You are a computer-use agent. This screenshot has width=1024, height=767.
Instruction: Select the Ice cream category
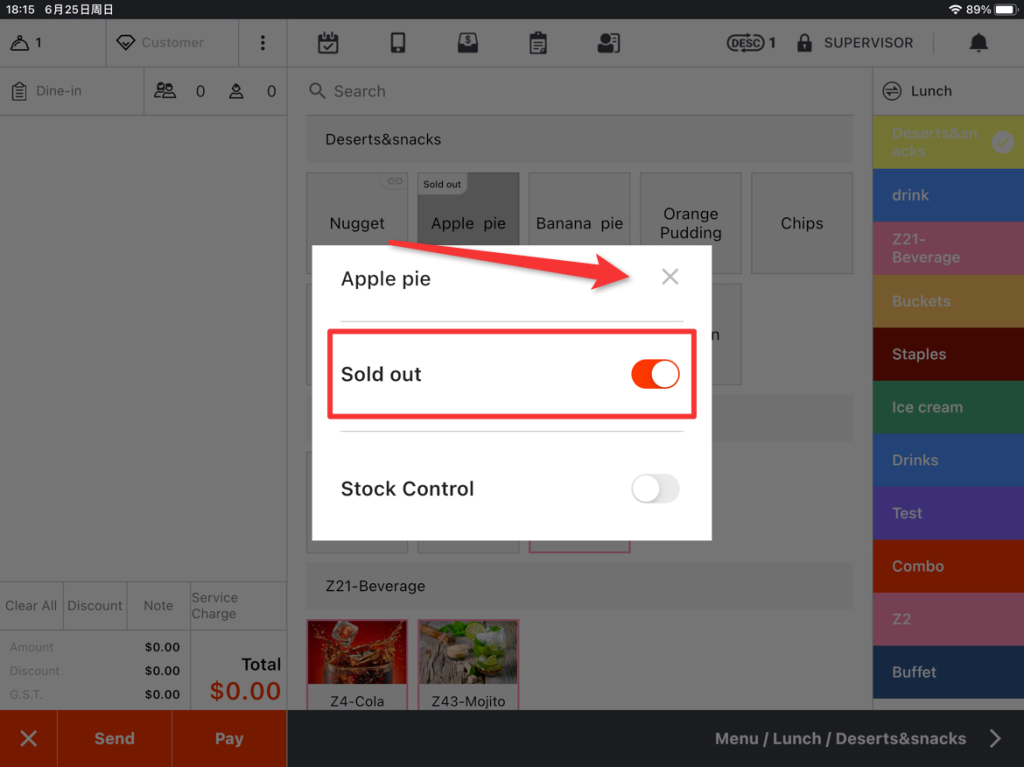tap(947, 407)
